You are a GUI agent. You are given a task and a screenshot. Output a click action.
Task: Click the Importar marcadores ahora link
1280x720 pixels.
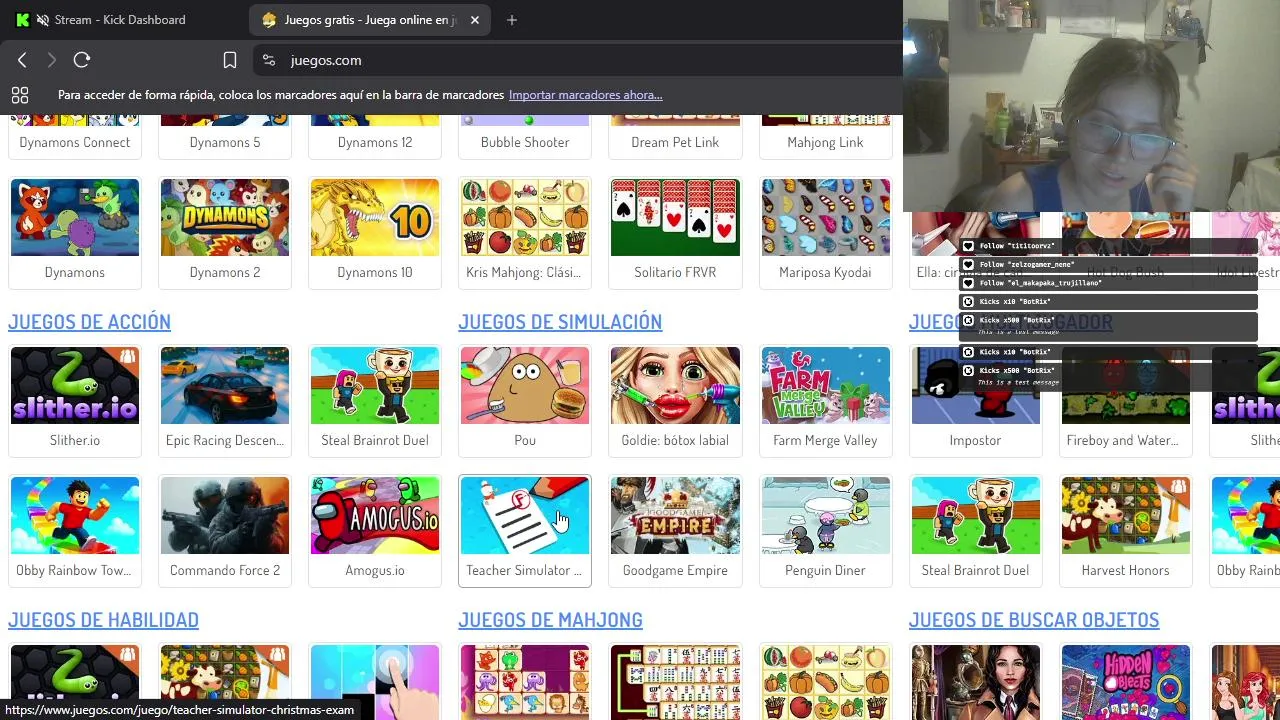pos(585,95)
